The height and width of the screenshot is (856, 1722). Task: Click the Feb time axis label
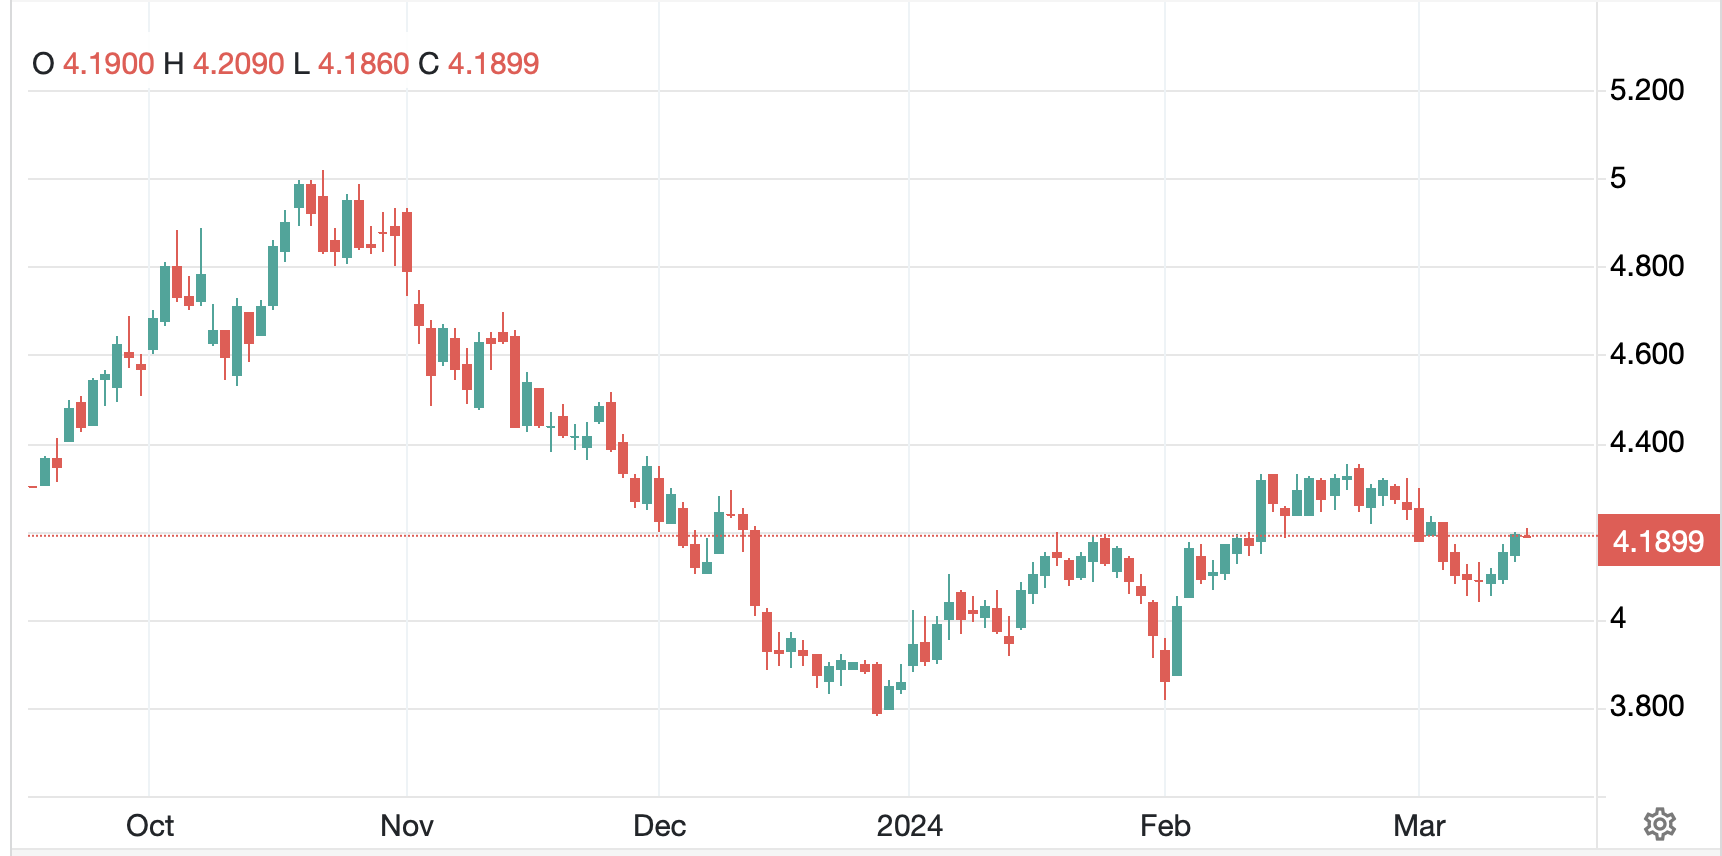click(x=1165, y=826)
